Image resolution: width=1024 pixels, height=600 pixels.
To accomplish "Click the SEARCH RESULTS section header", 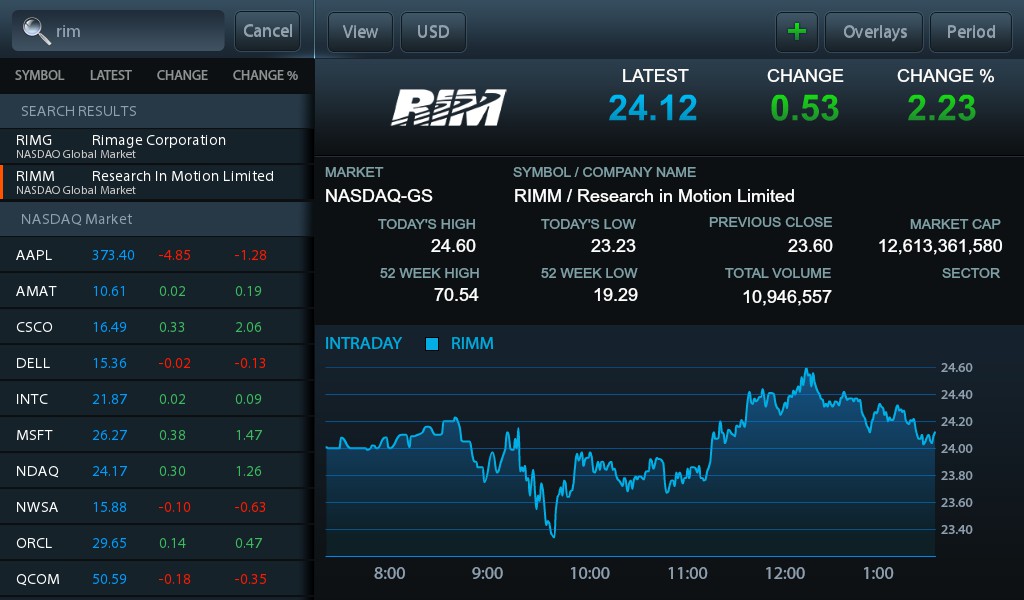I will point(157,111).
